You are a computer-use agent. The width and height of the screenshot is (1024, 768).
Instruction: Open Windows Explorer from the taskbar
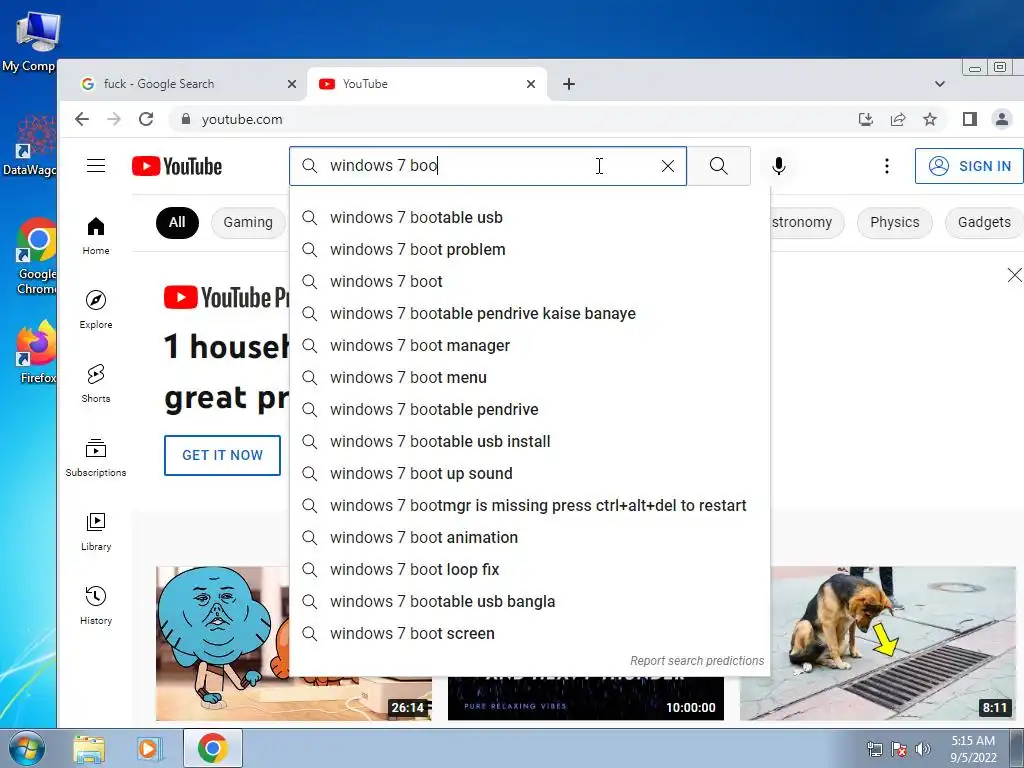(x=89, y=748)
